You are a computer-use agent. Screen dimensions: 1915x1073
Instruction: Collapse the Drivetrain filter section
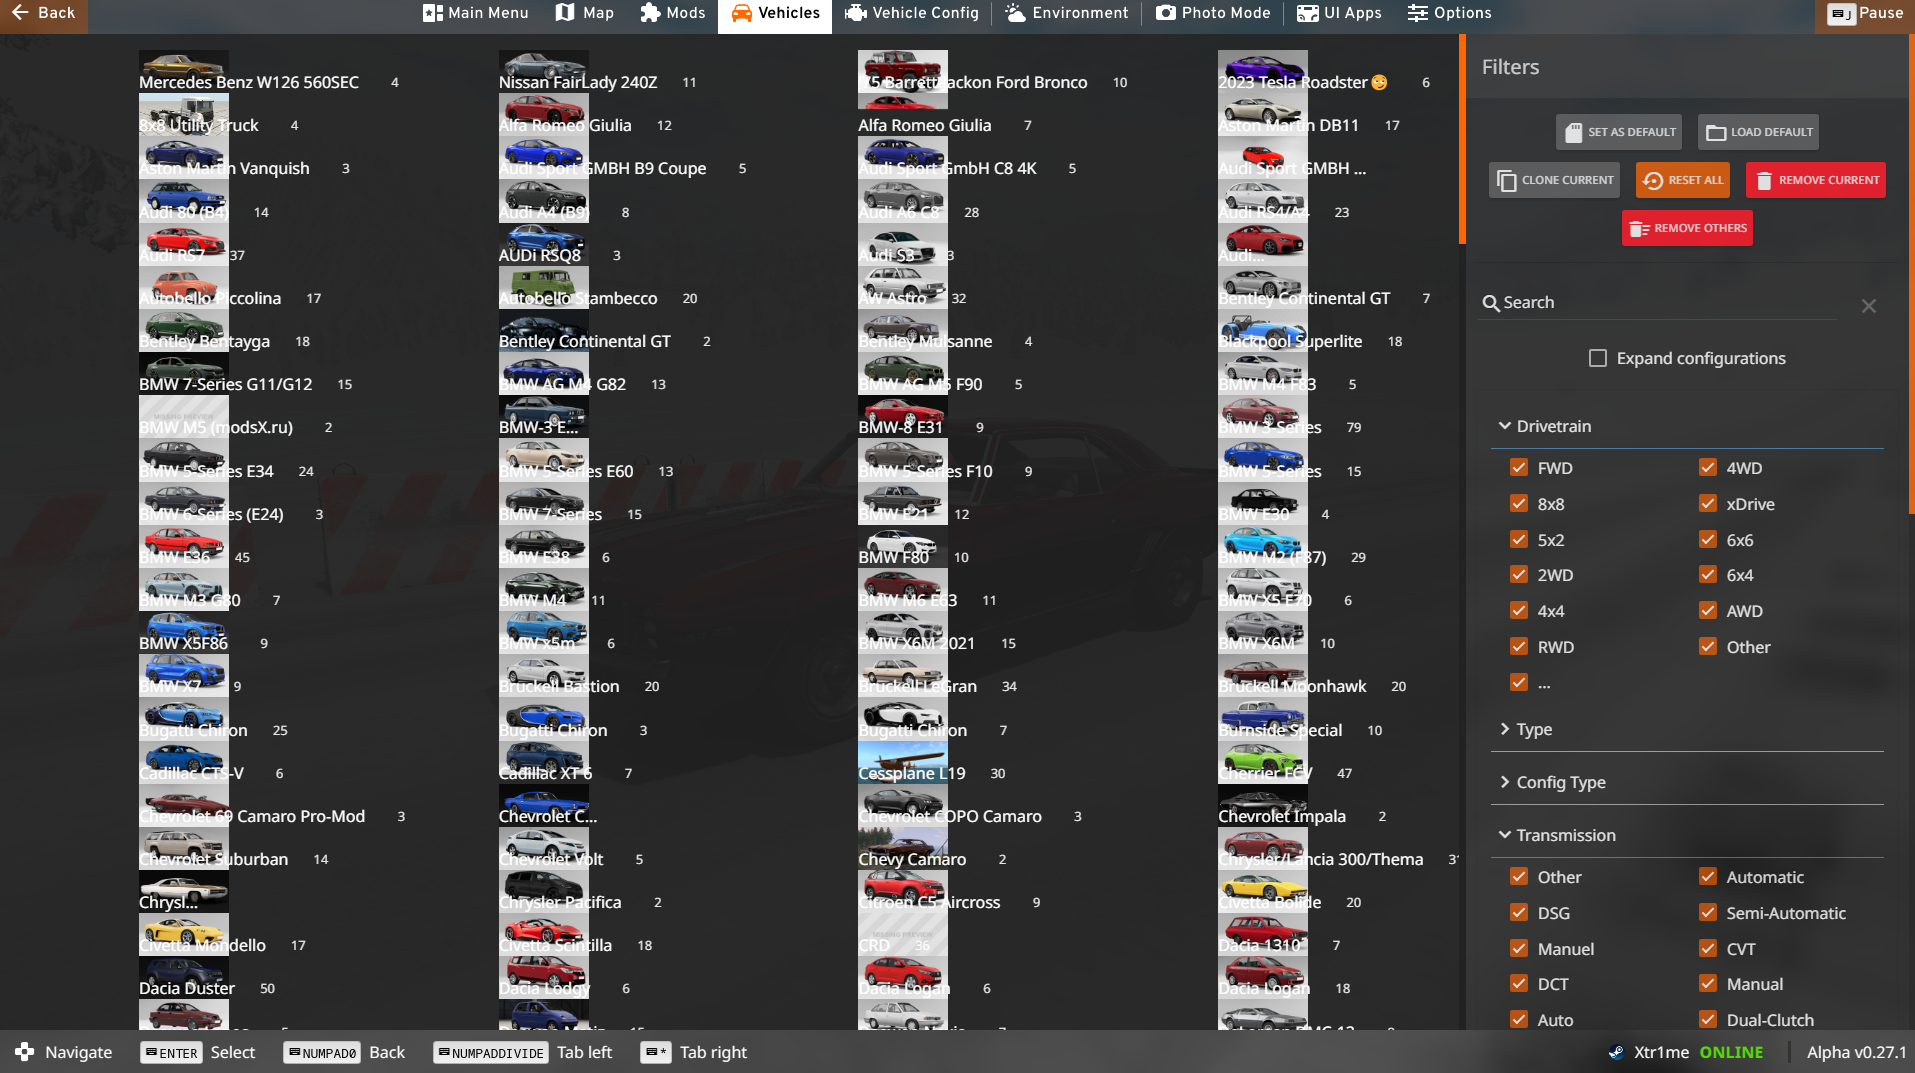click(x=1687, y=426)
